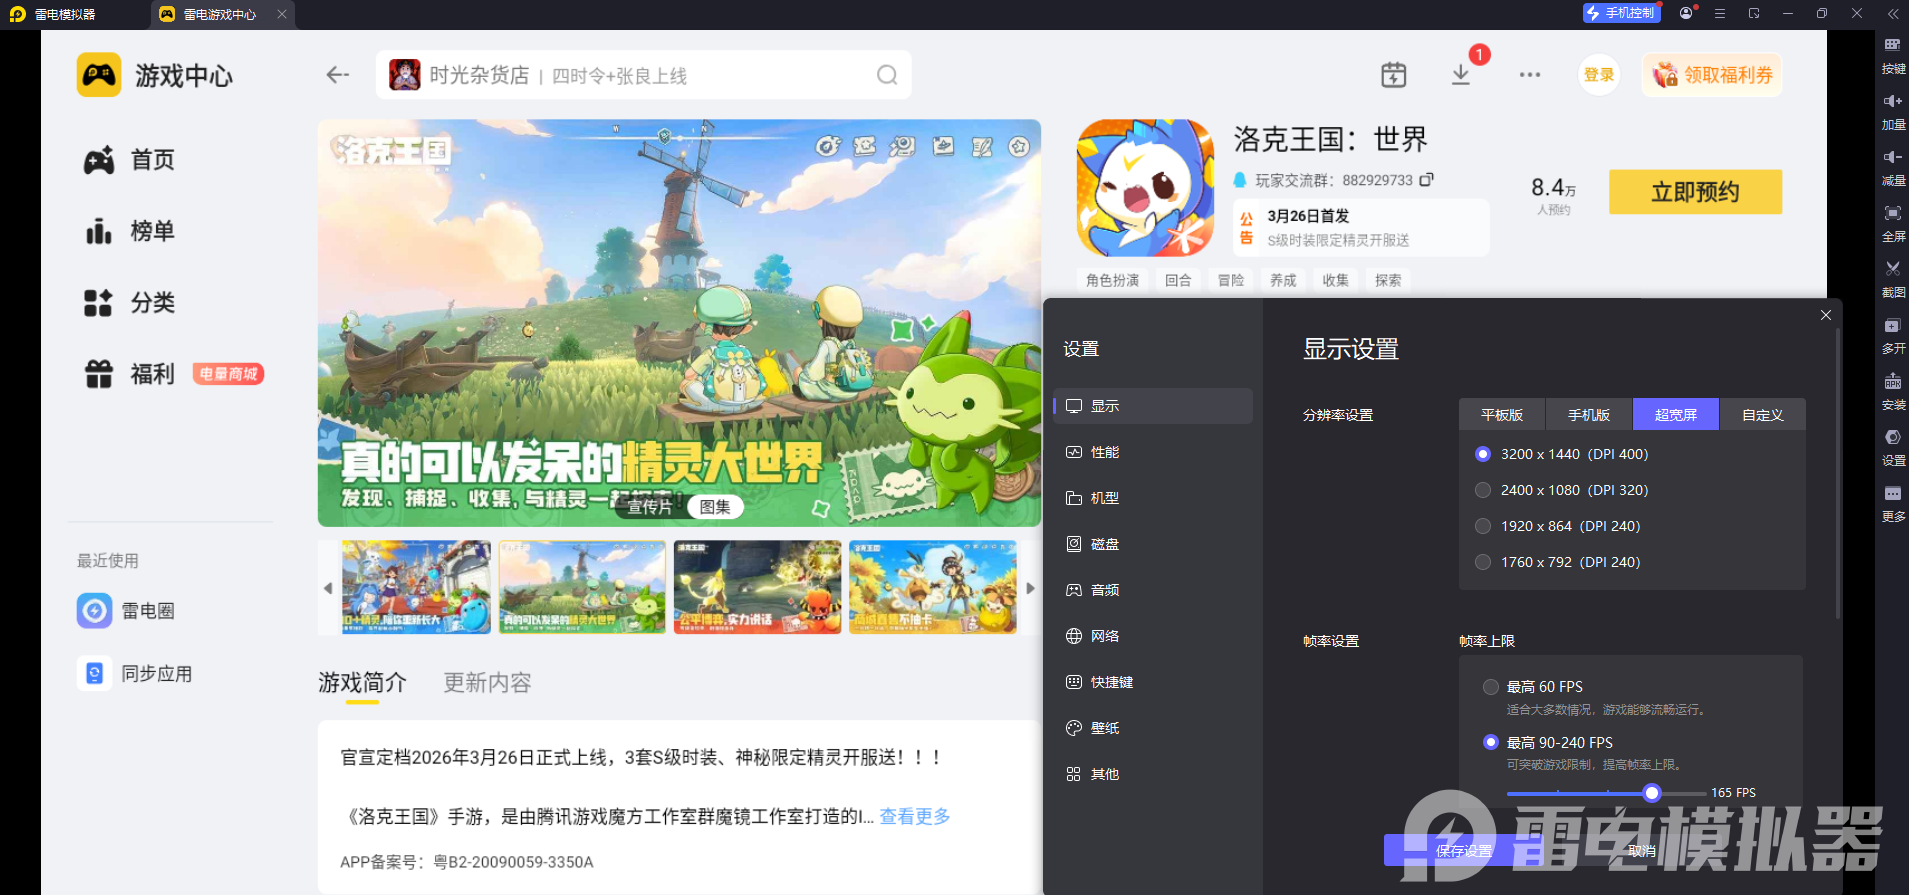
Task: Copy the player group number 882929733
Action: (x=1427, y=180)
